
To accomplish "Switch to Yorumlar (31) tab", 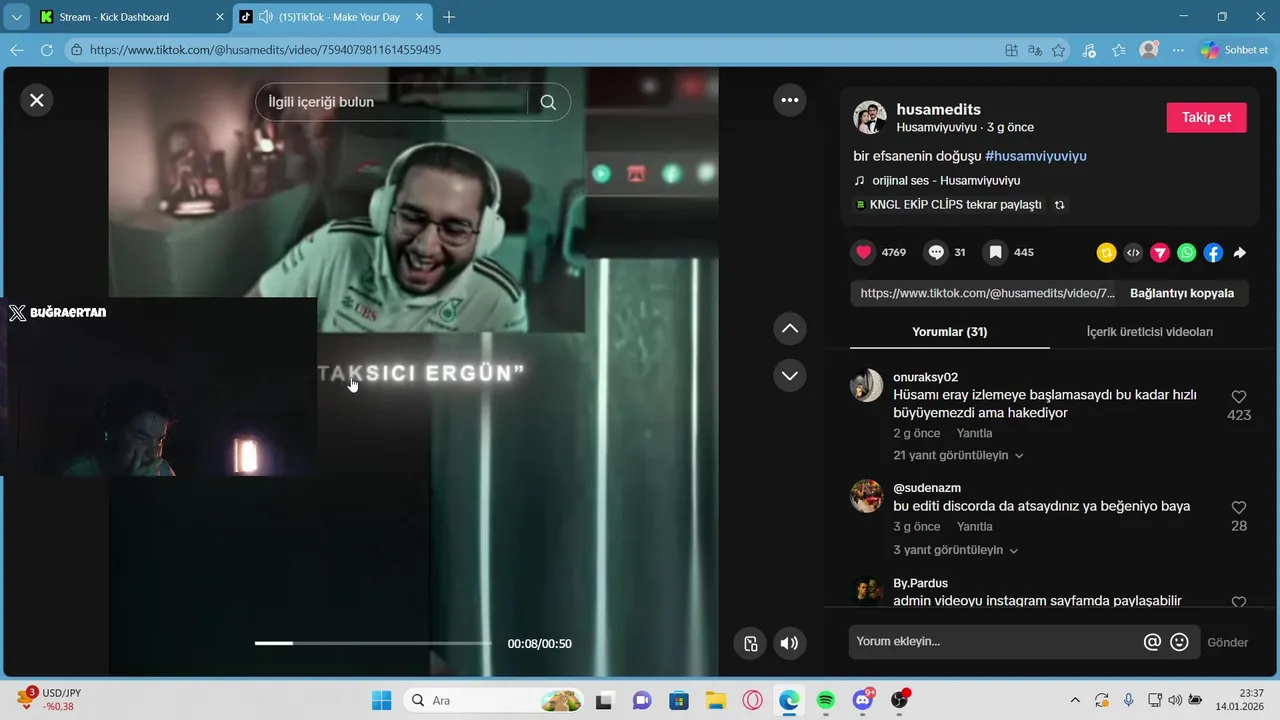I will (950, 331).
